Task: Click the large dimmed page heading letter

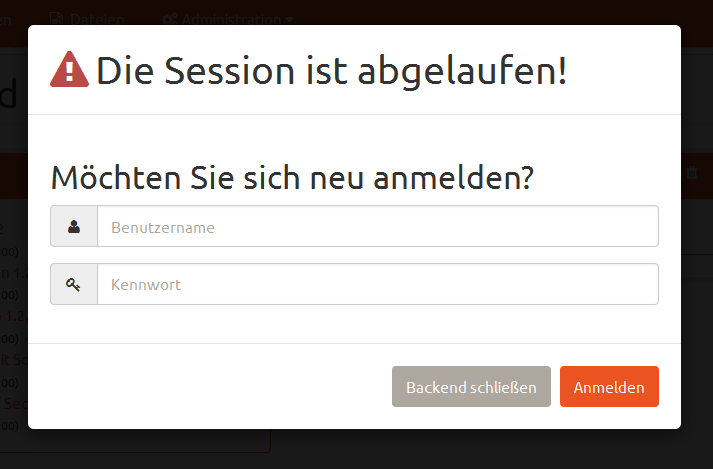Action: pyautogui.click(x=9, y=96)
